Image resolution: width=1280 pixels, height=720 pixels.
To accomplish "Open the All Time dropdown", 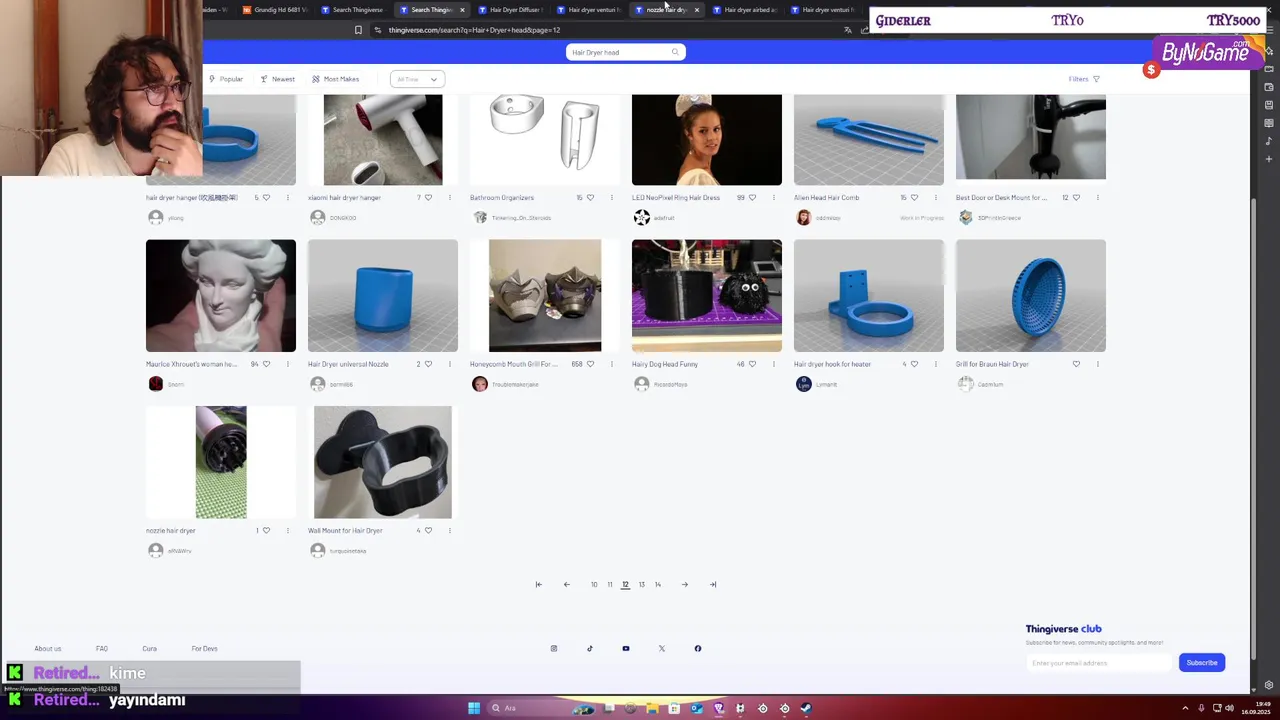I will point(417,79).
